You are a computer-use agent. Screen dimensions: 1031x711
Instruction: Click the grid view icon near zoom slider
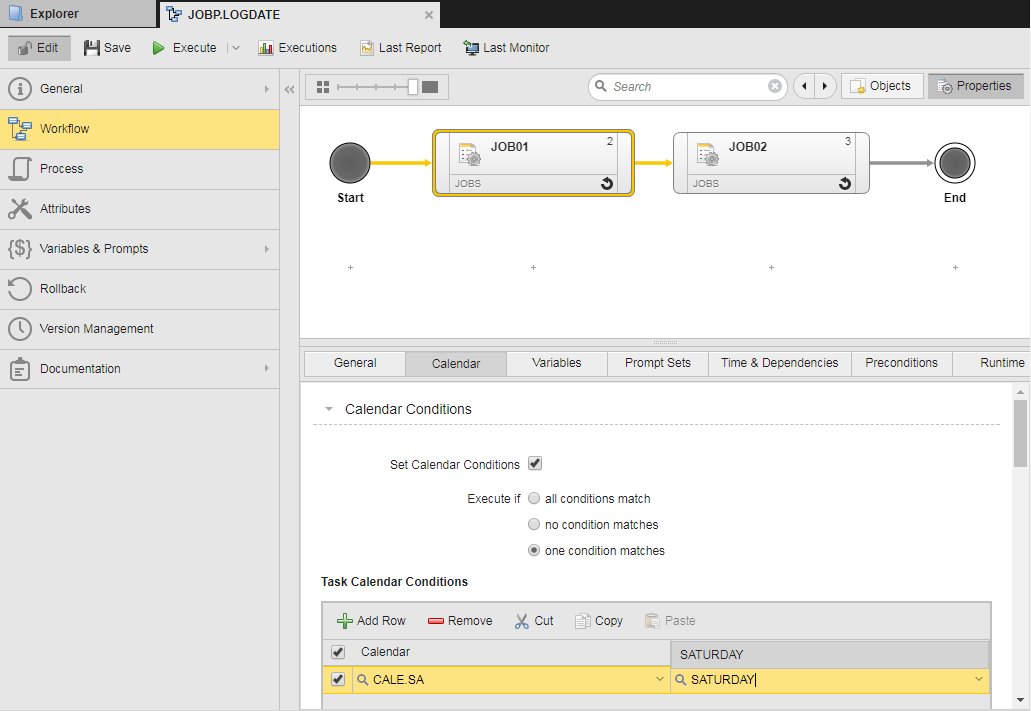(323, 87)
